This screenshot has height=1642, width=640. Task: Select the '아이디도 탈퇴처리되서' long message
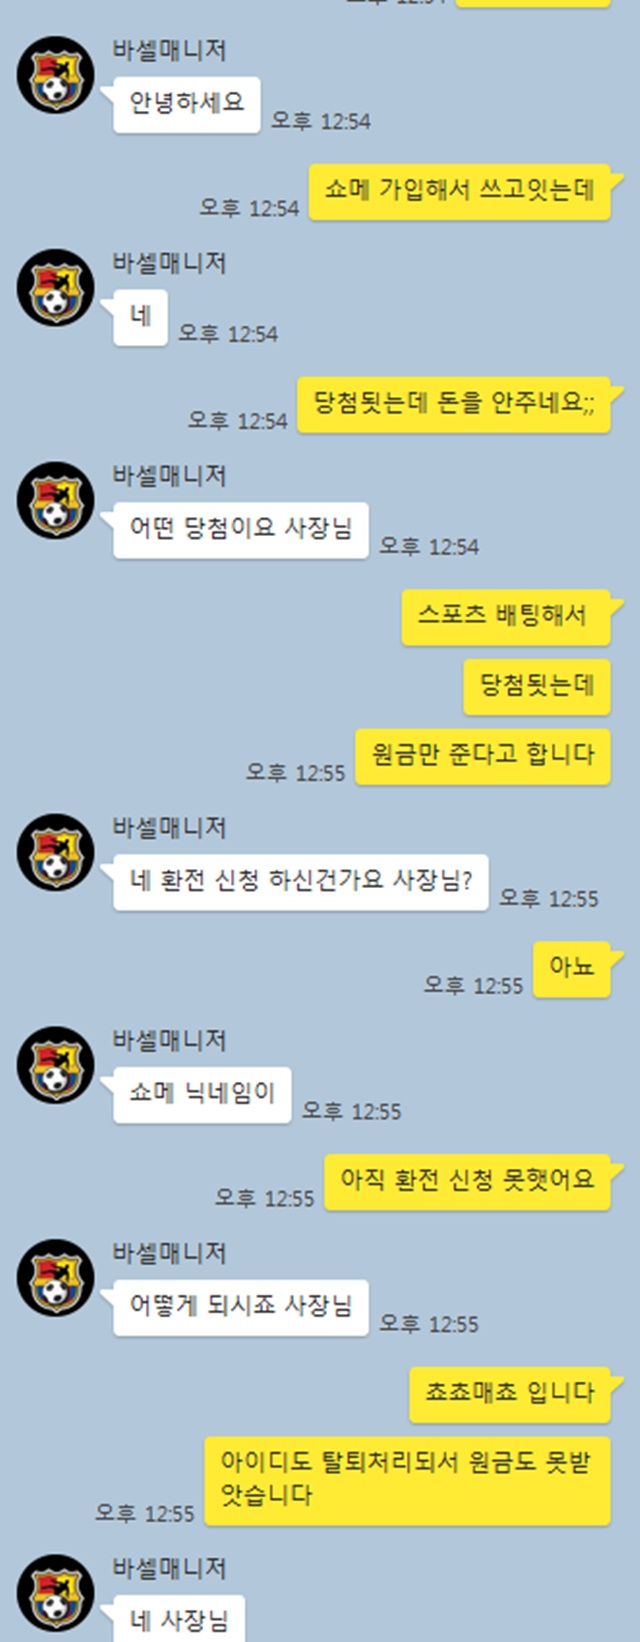pos(408,1481)
